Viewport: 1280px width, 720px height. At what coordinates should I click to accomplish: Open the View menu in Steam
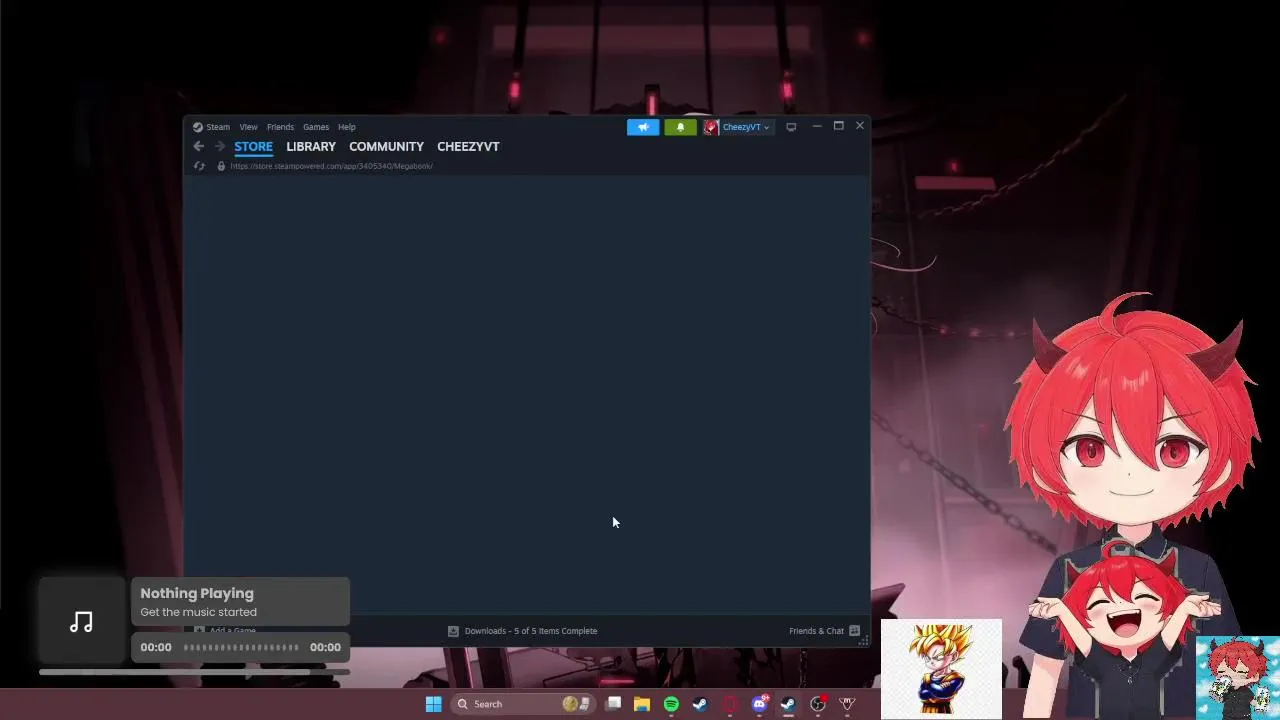[x=248, y=127]
